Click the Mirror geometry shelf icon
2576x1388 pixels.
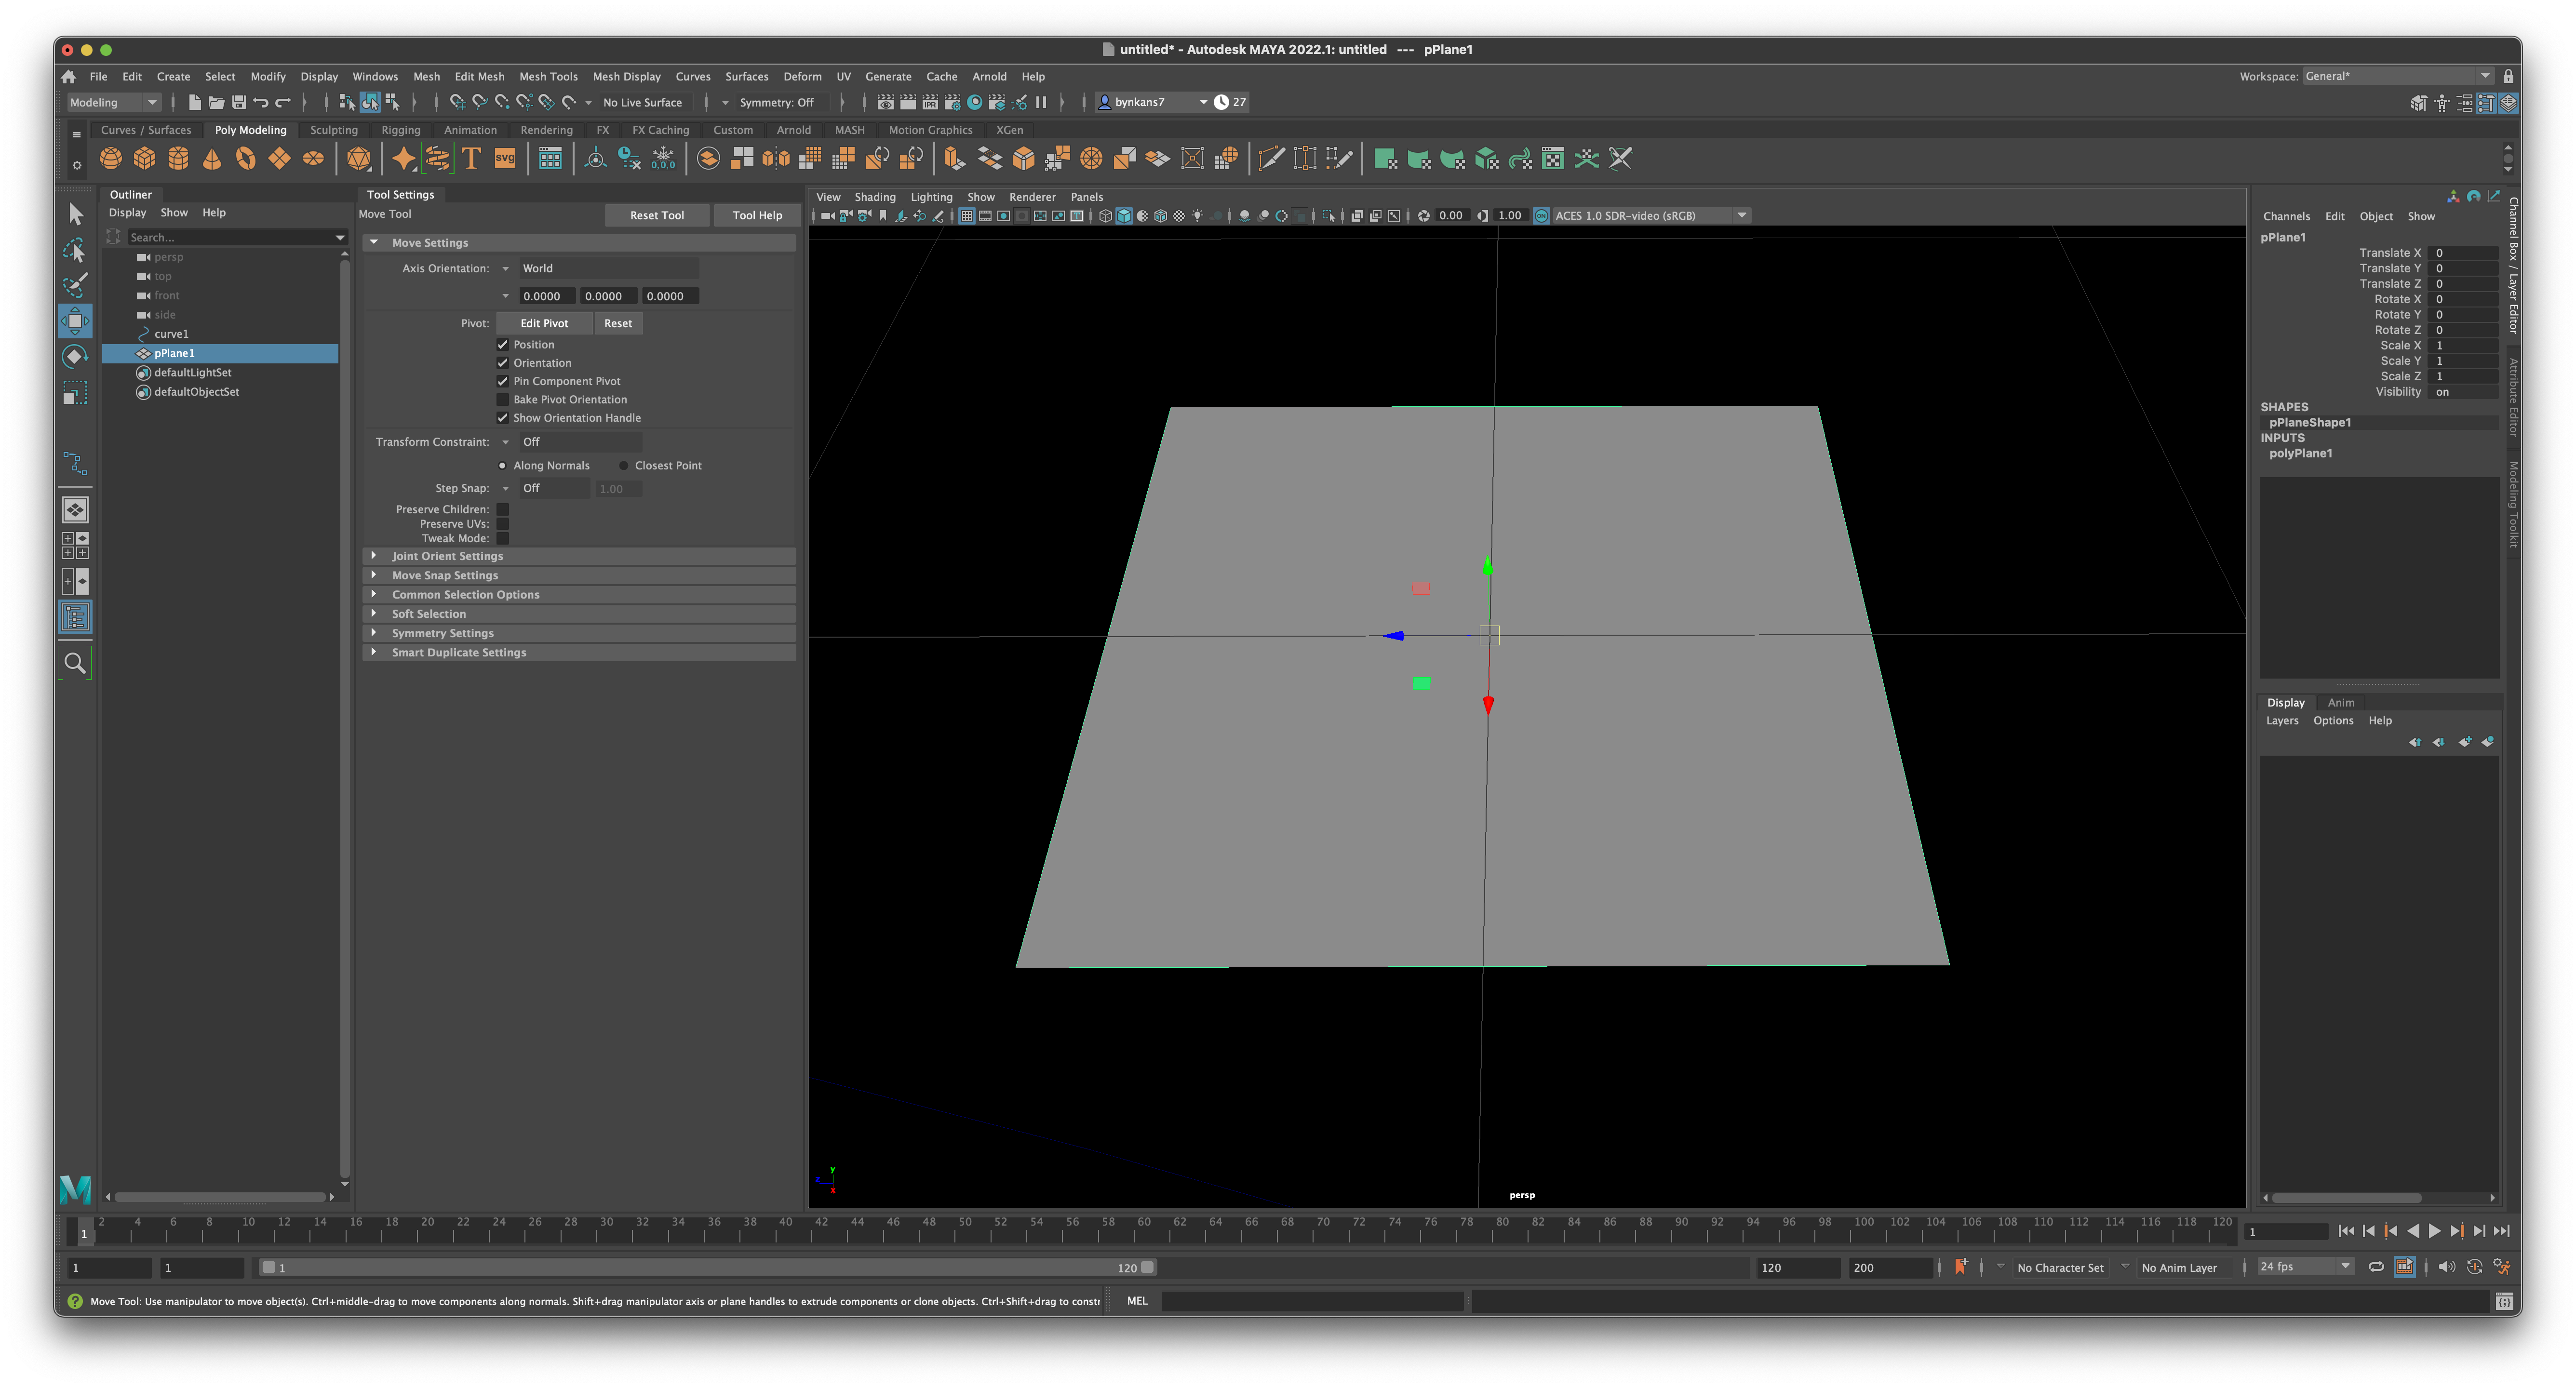776,159
